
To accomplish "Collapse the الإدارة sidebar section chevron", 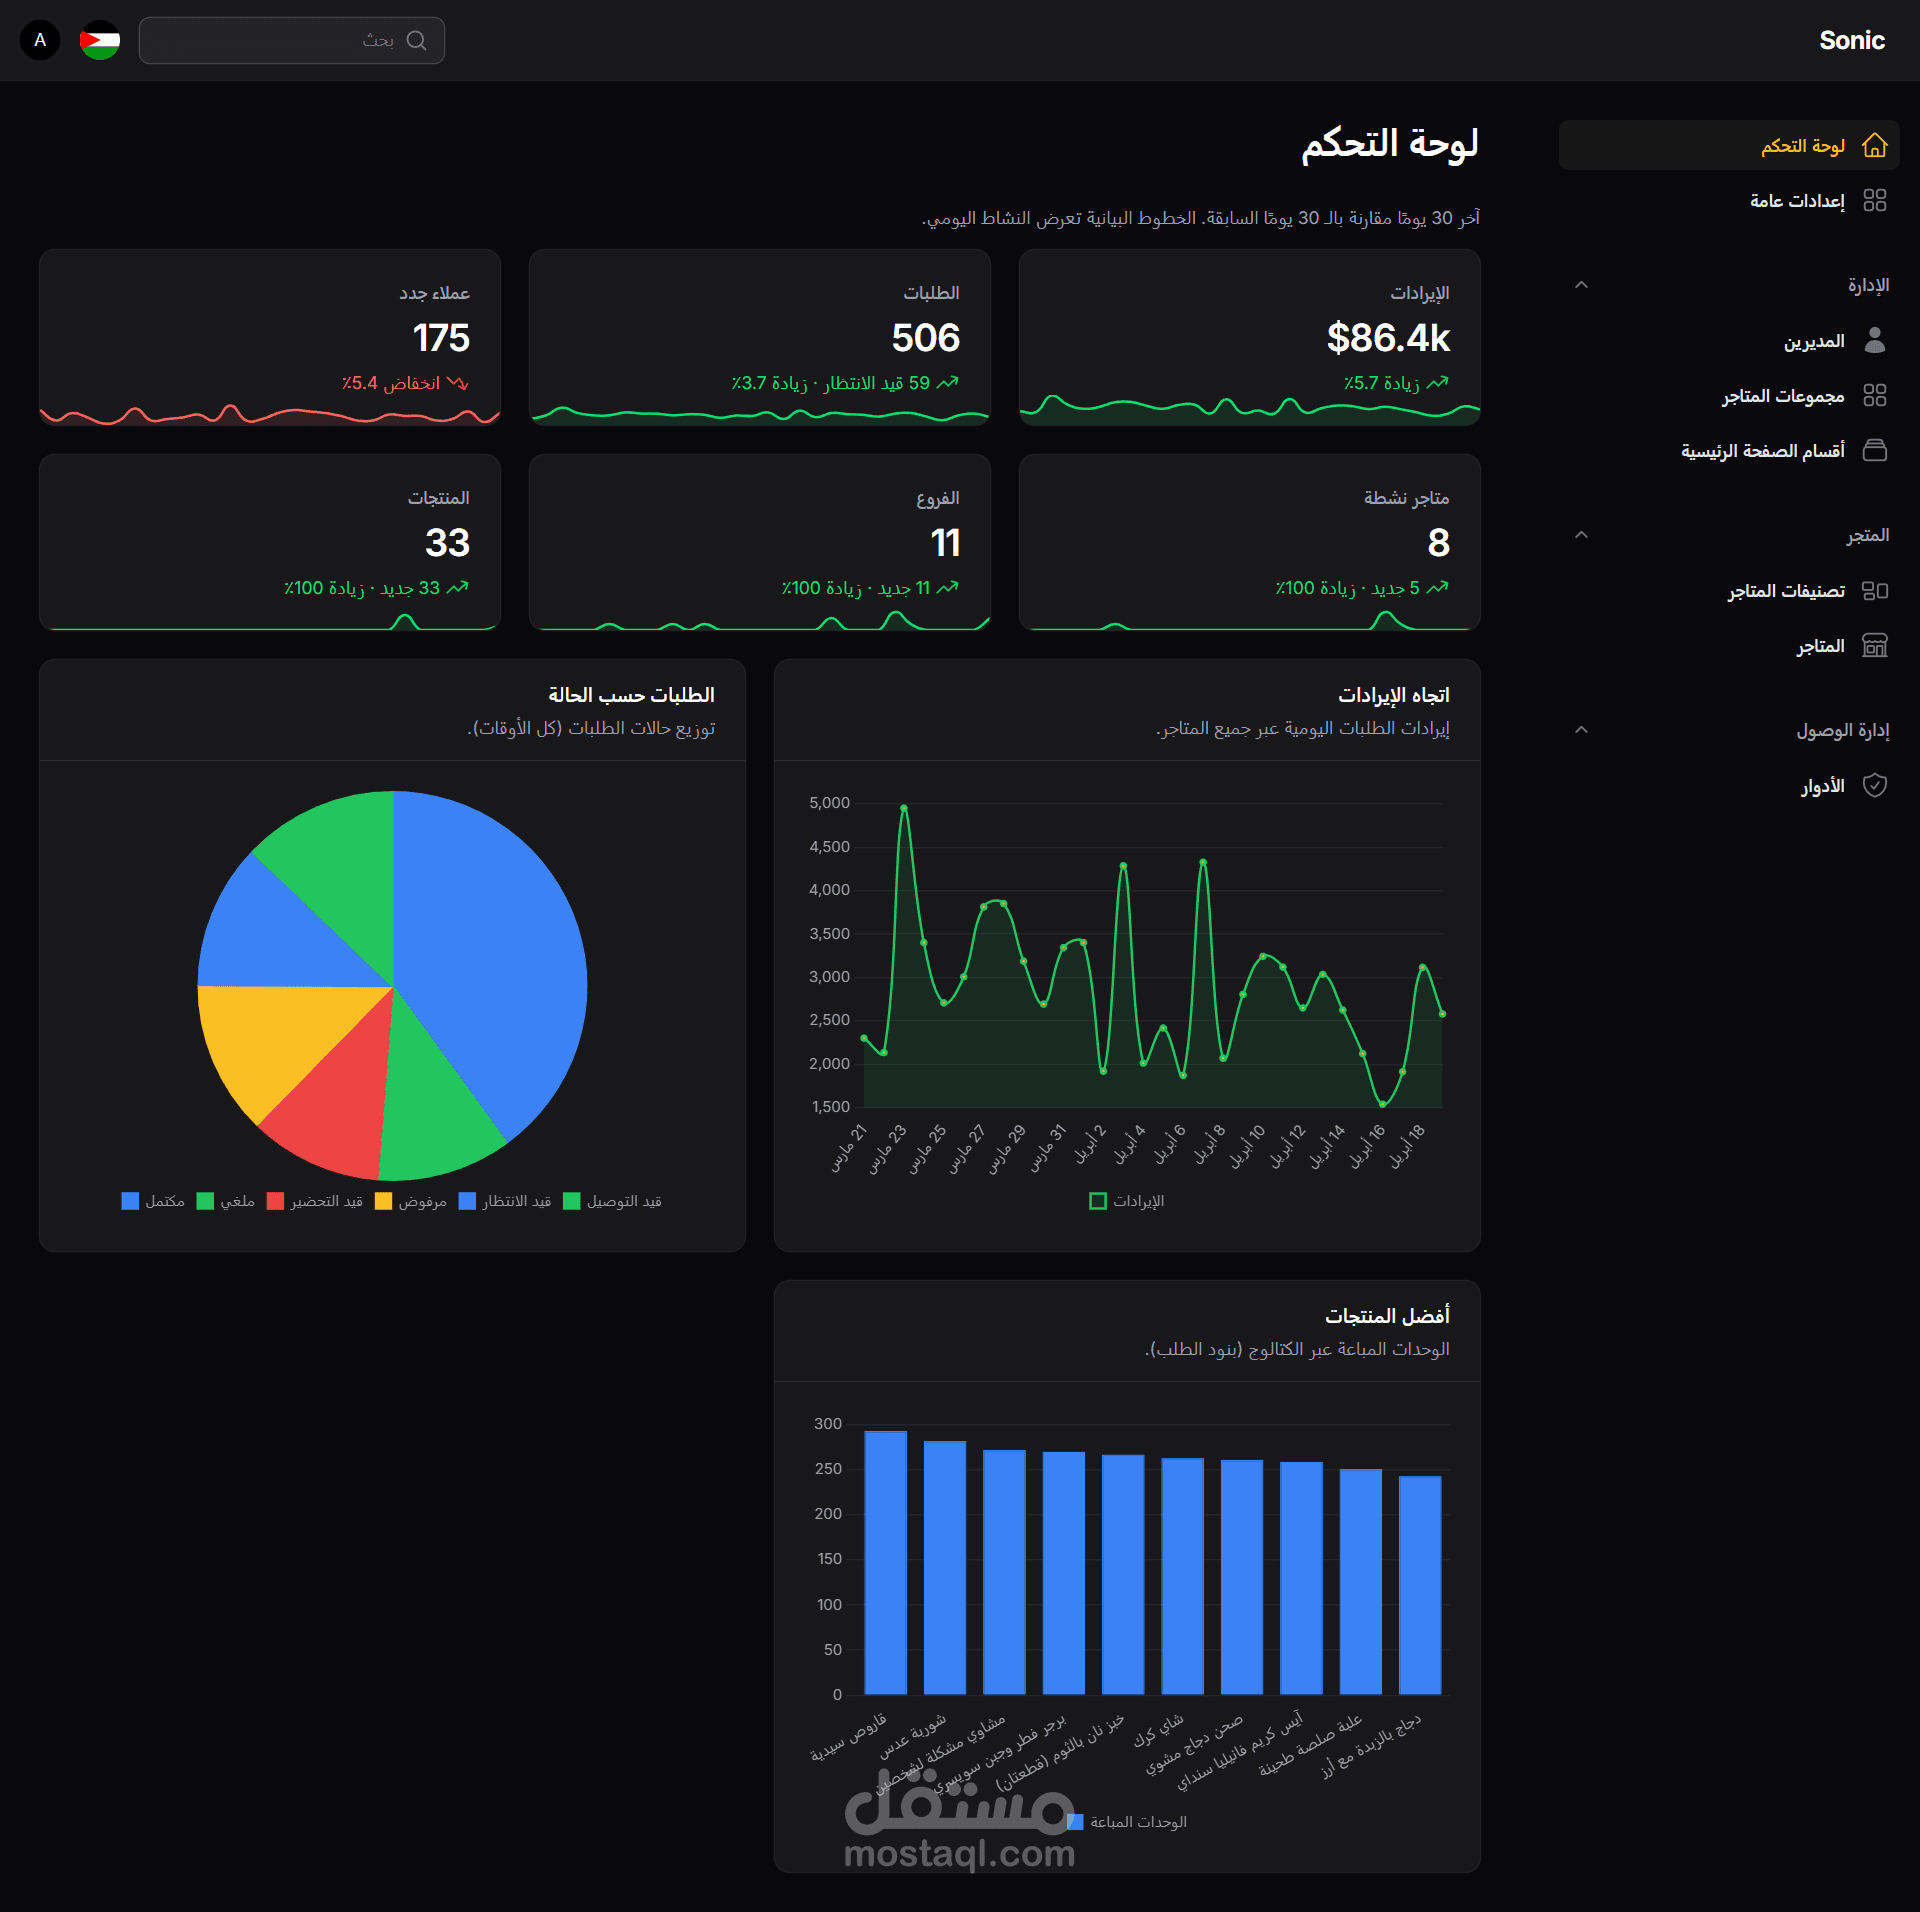I will pyautogui.click(x=1581, y=286).
